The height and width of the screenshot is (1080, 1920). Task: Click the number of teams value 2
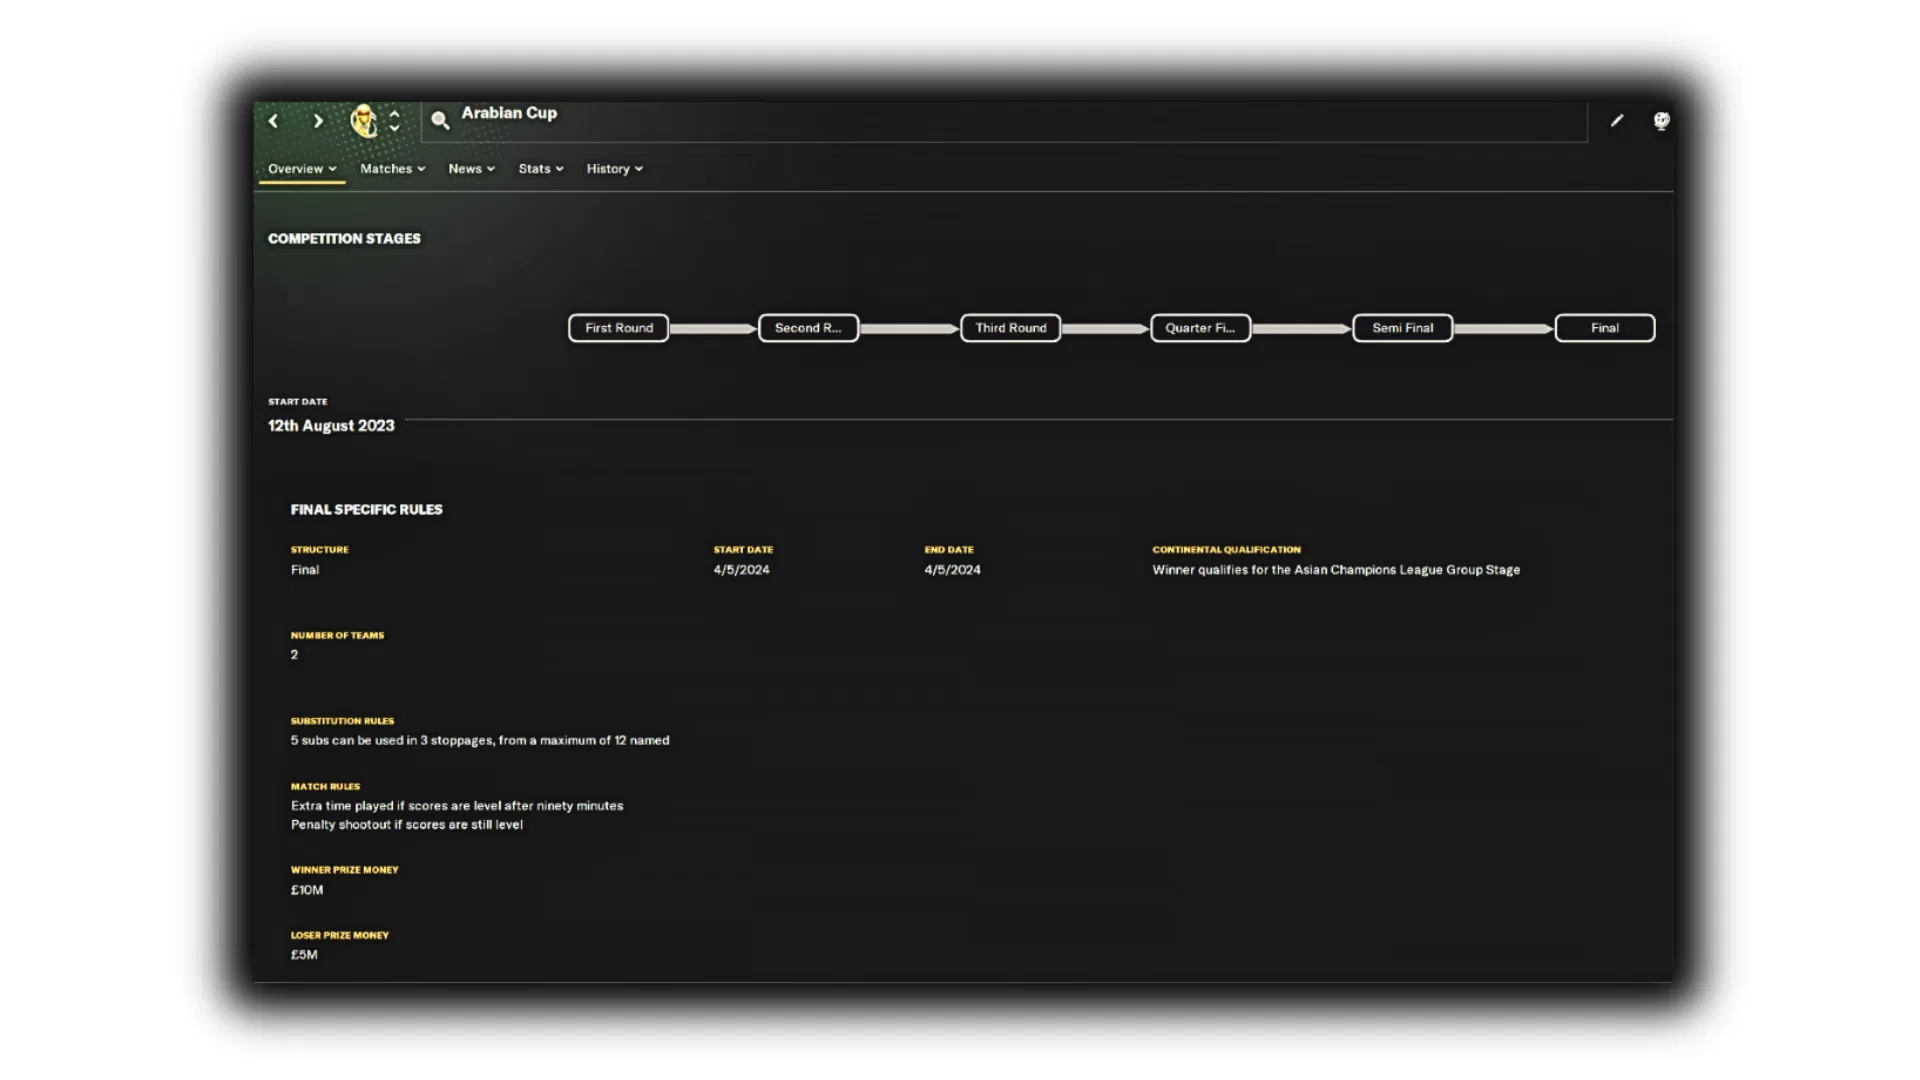294,655
